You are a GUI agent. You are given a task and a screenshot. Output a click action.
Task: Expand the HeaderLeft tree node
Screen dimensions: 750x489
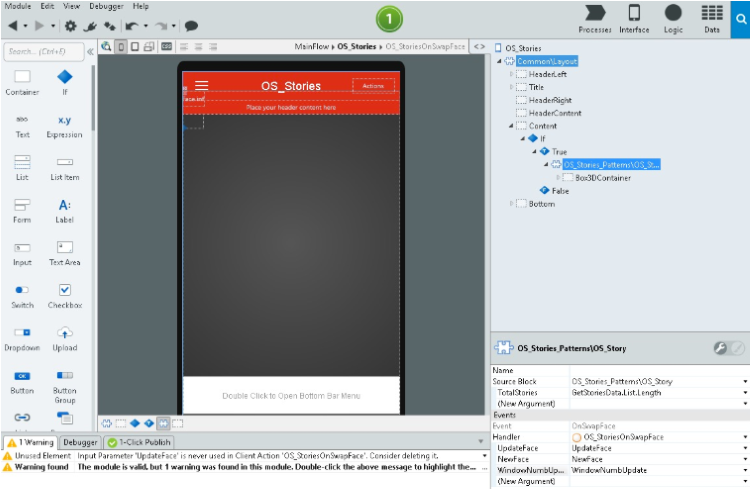pos(511,74)
